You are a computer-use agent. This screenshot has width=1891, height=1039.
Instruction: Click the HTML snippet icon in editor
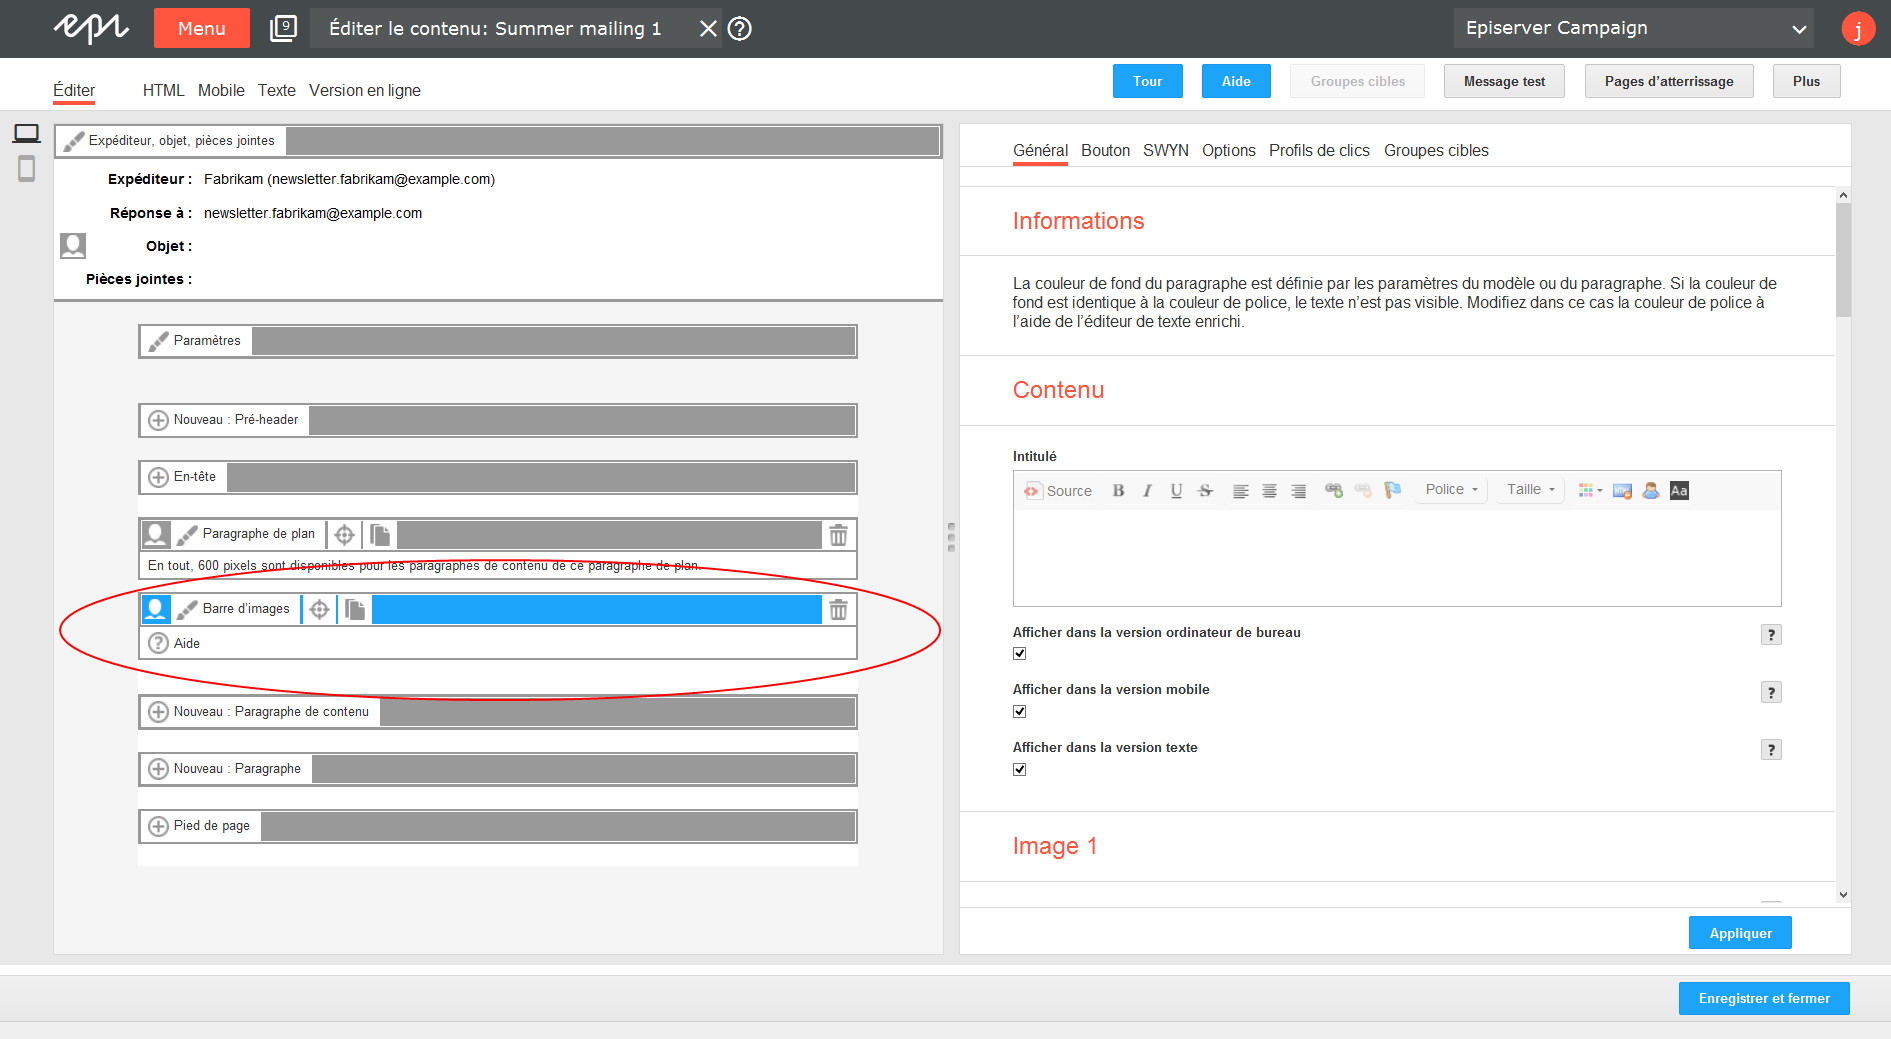1623,491
